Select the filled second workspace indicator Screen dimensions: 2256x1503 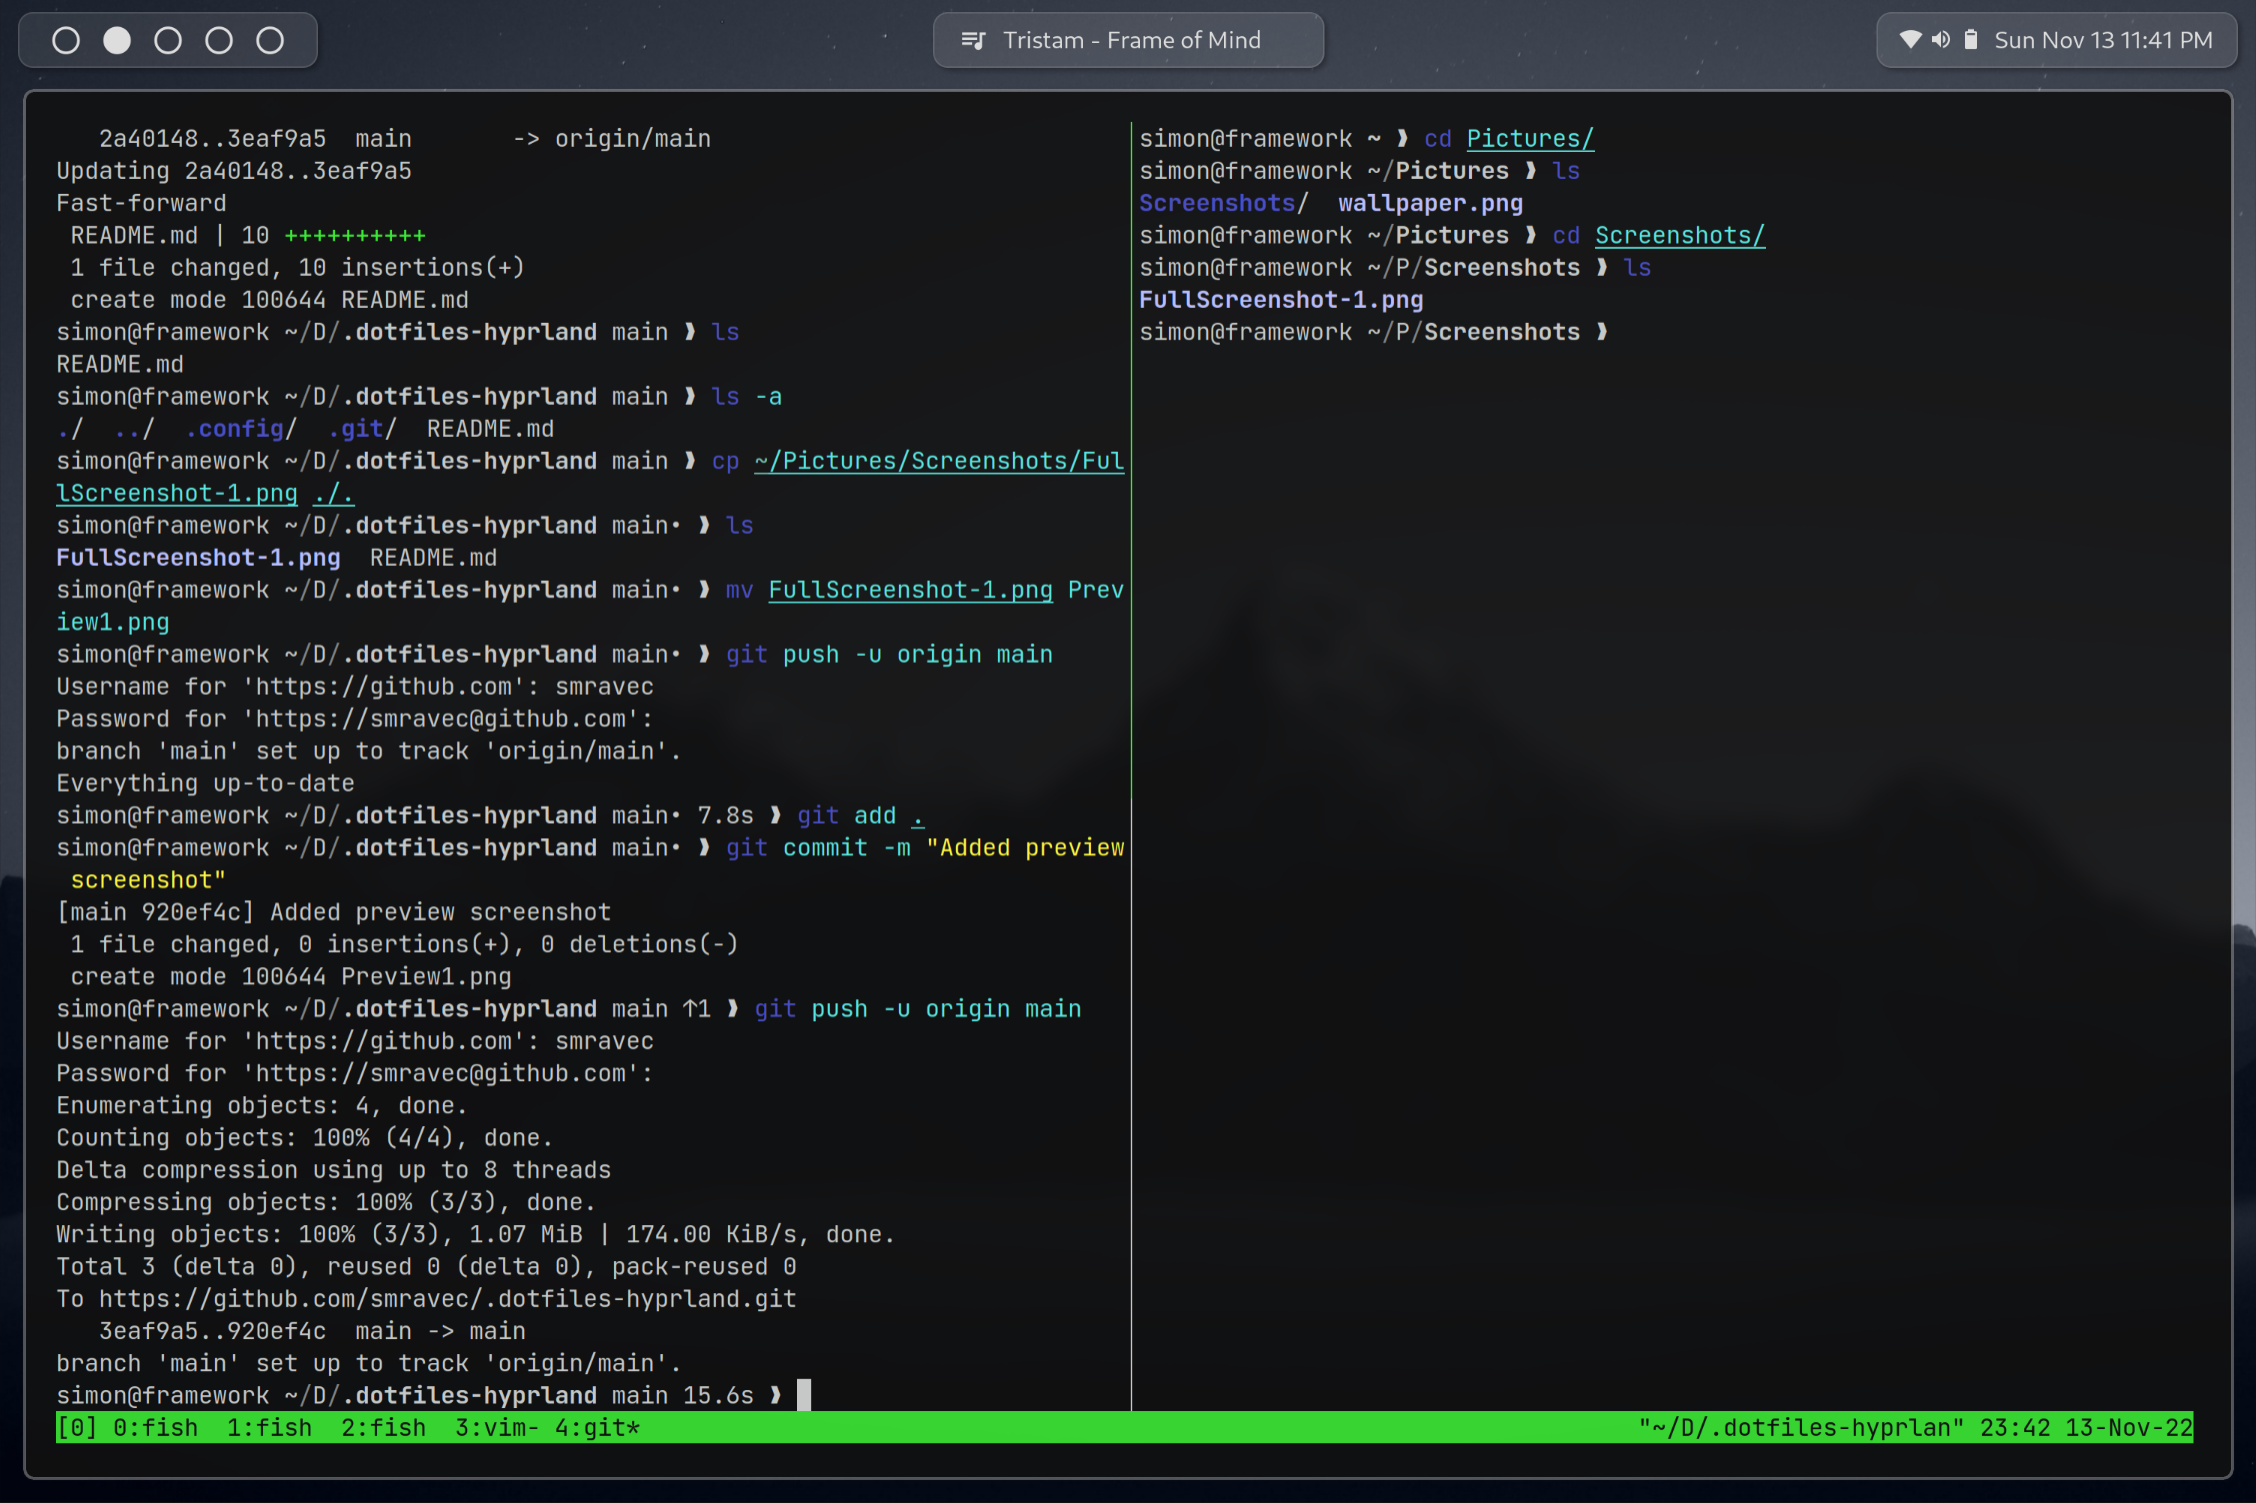coord(117,40)
